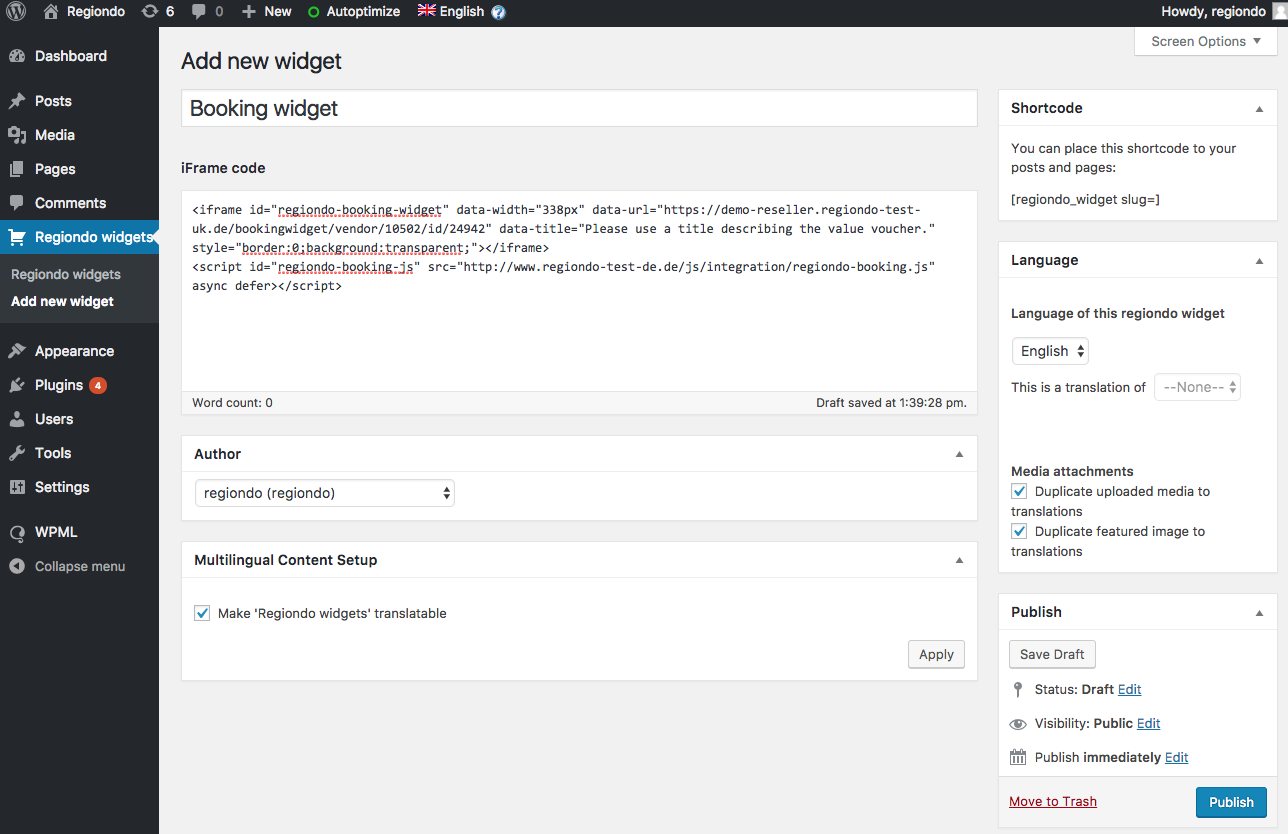Screen dimensions: 1288x834
Task: Click the updates refresh icon
Action: 150,12
